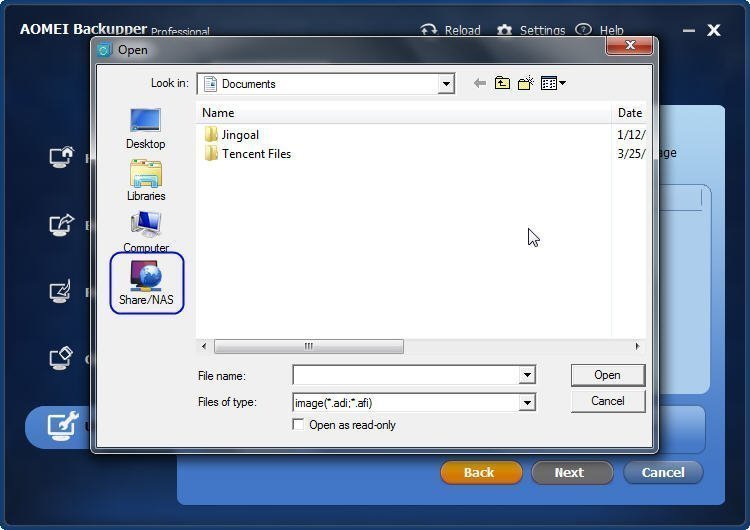Cancel the Open dialog
Screen dimensions: 750x530
(607, 401)
